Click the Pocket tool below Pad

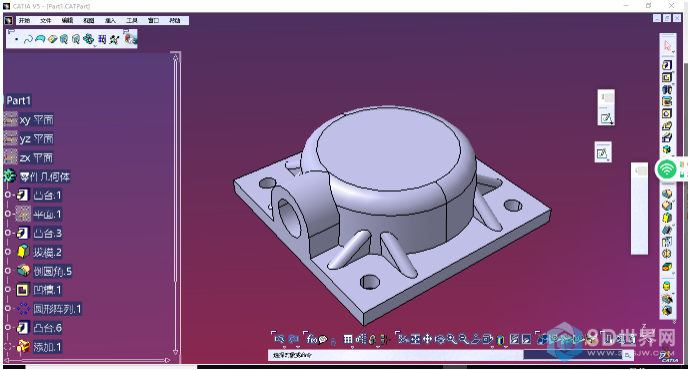(667, 77)
